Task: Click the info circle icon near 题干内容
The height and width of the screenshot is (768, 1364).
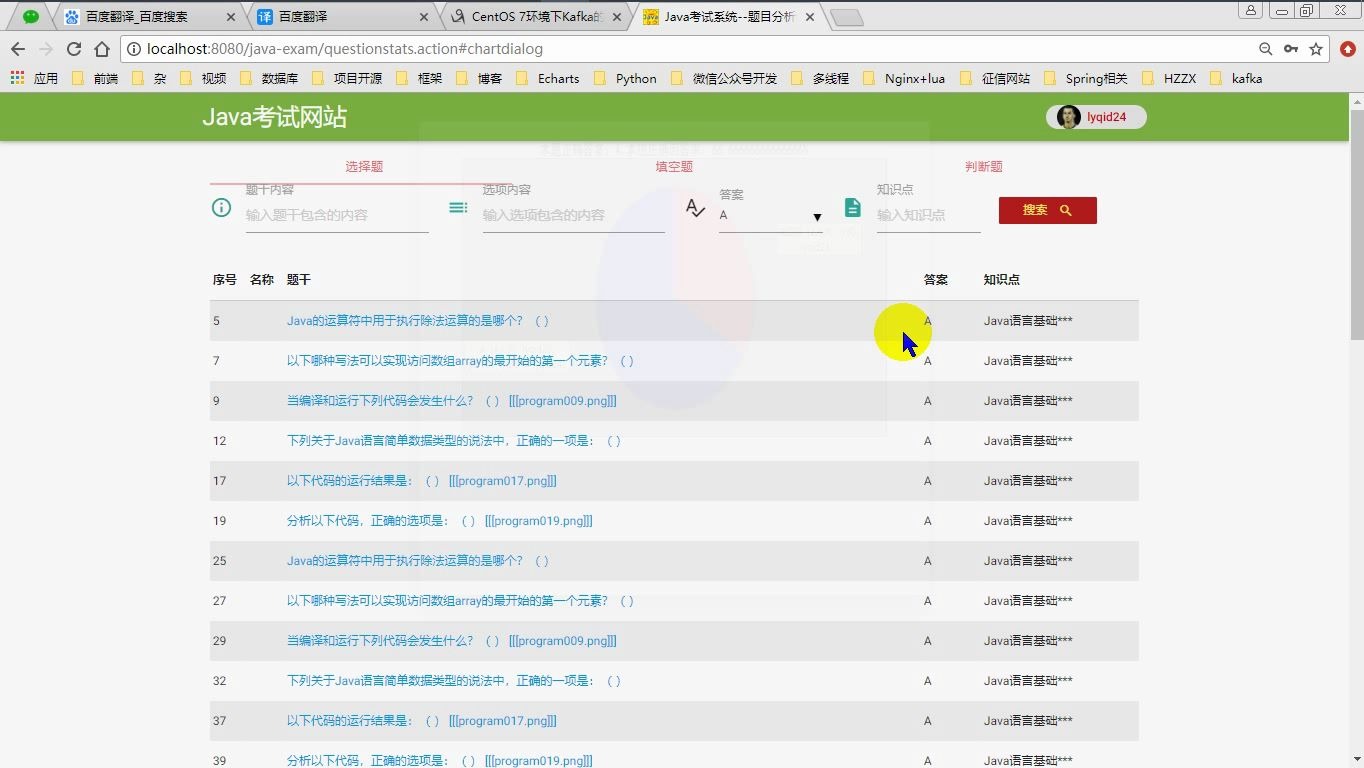Action: pos(221,207)
